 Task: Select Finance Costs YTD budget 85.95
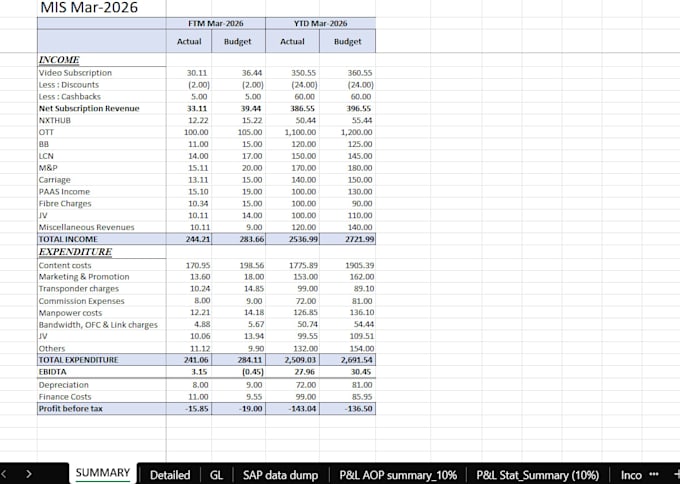(x=362, y=396)
